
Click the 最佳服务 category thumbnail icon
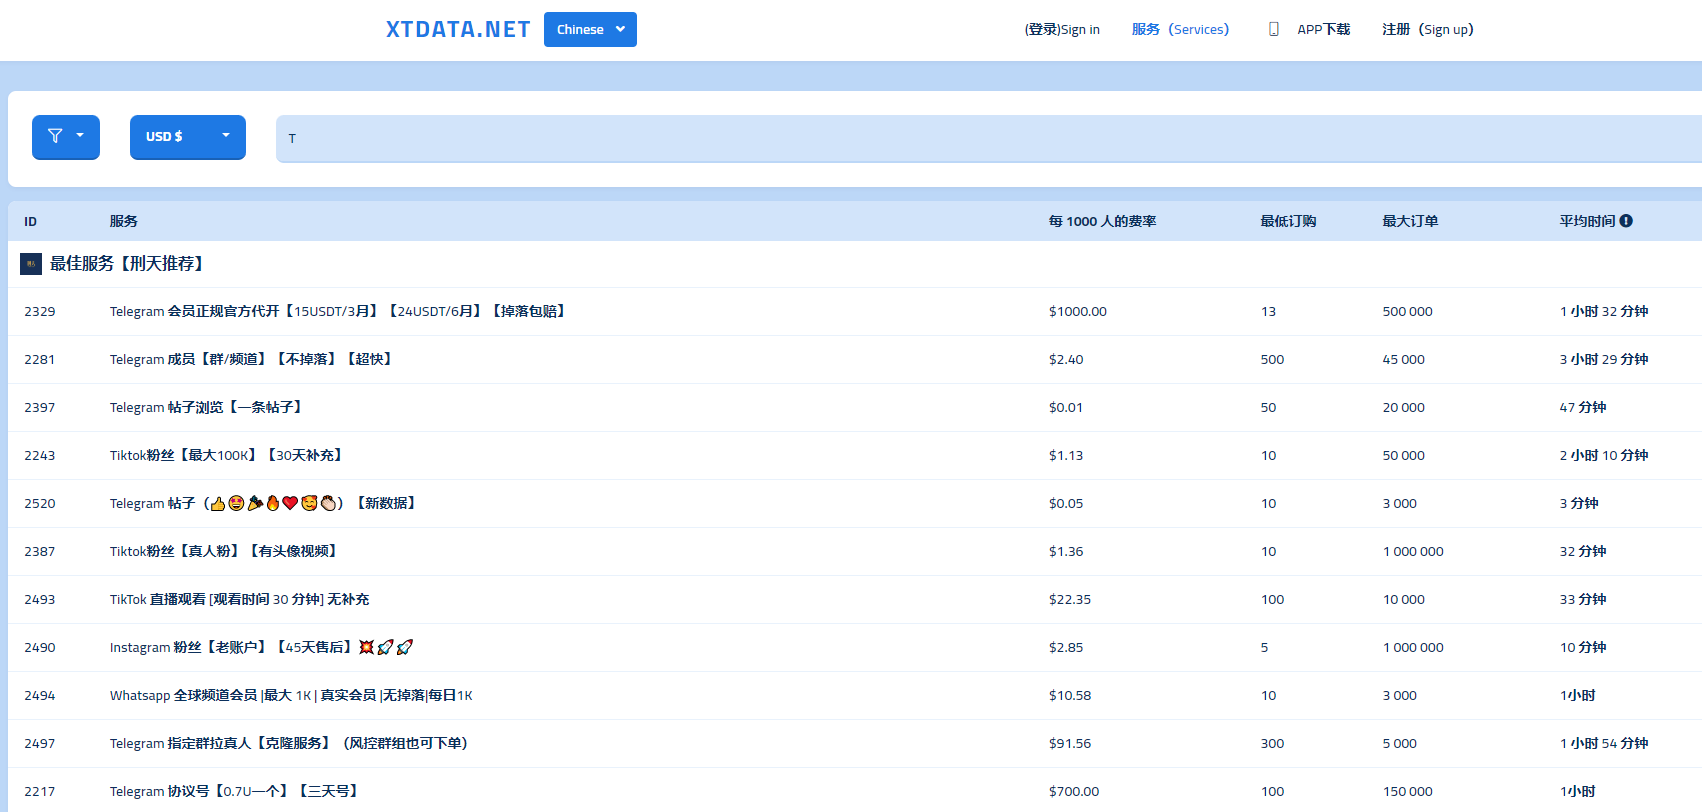coord(31,264)
